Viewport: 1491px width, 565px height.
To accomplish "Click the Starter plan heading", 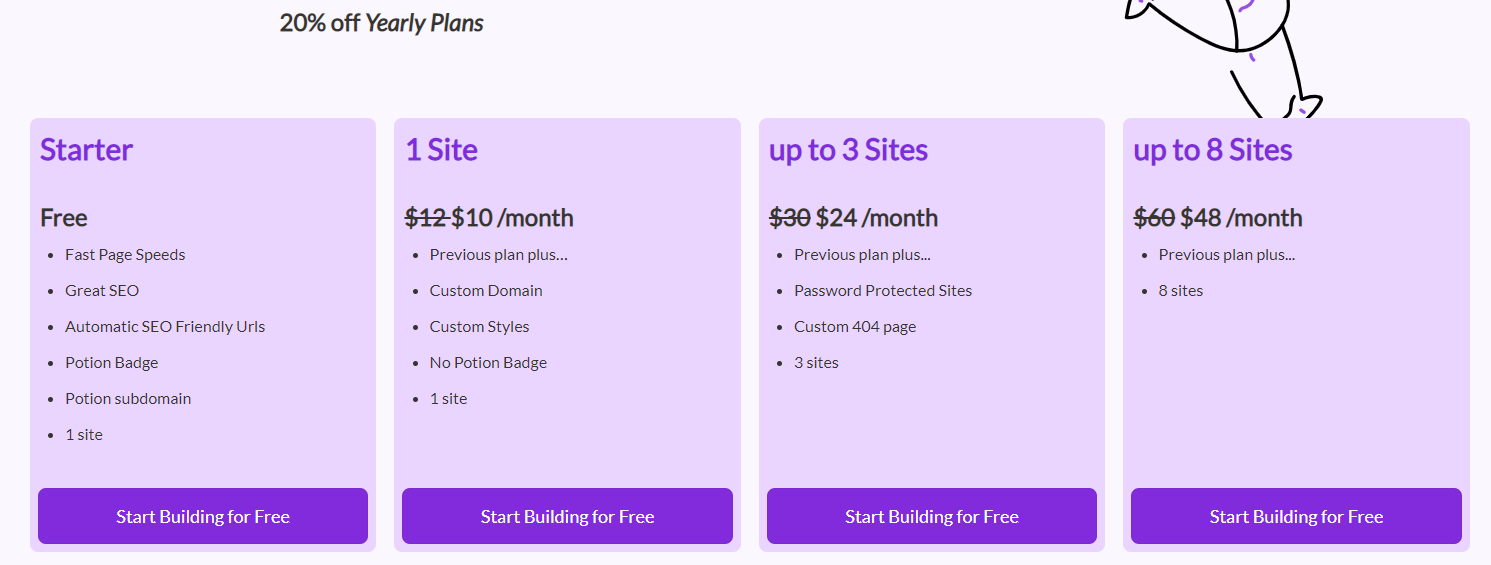I will (x=86, y=150).
